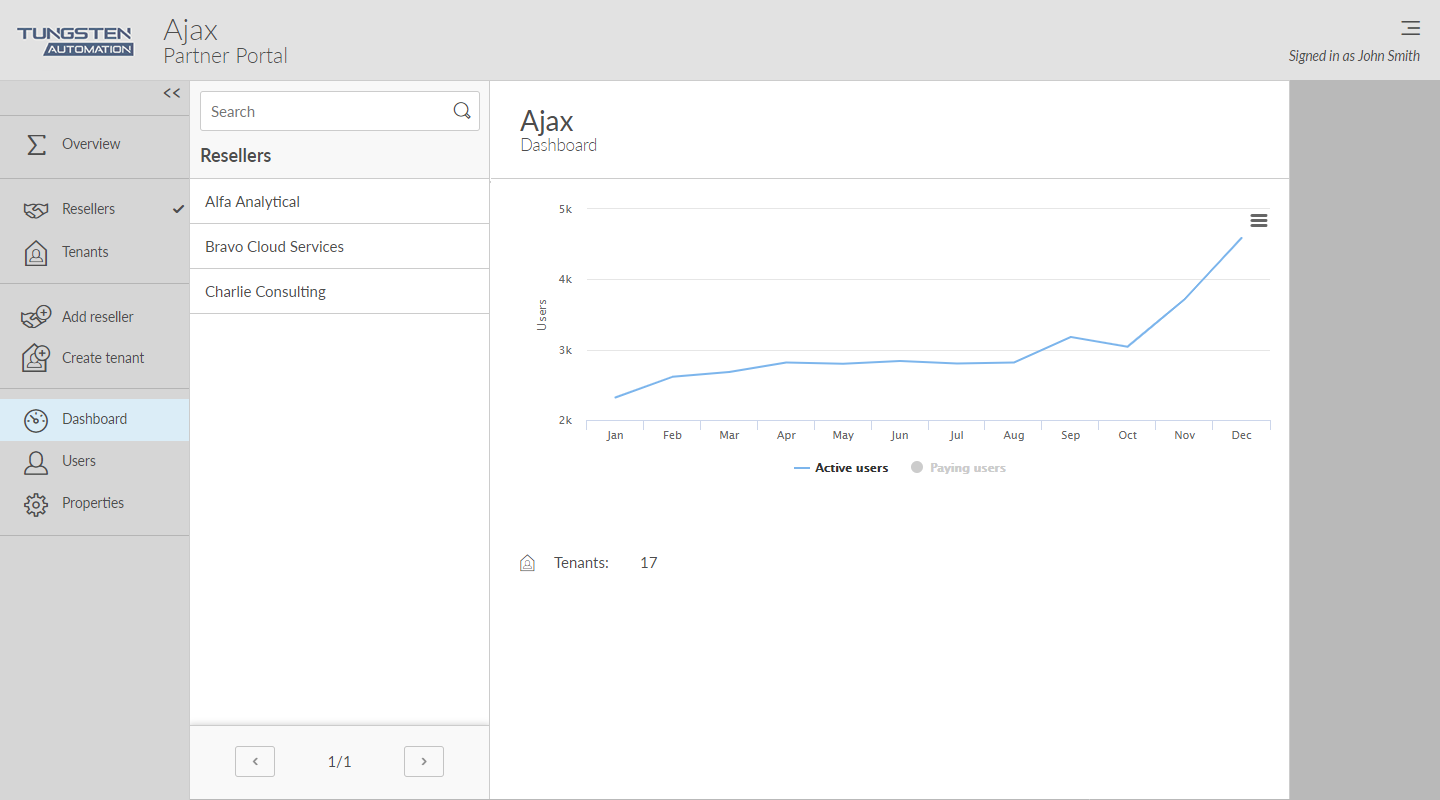Toggle Active users series in legend
Screen dimensions: 1440x800
point(841,468)
